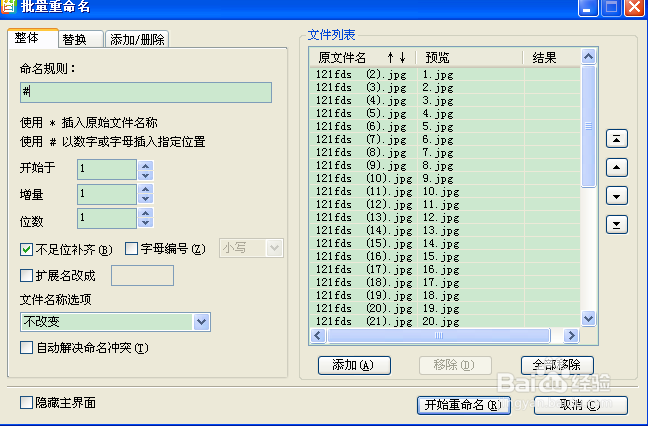Click preview name 15.jpg

coord(441,257)
